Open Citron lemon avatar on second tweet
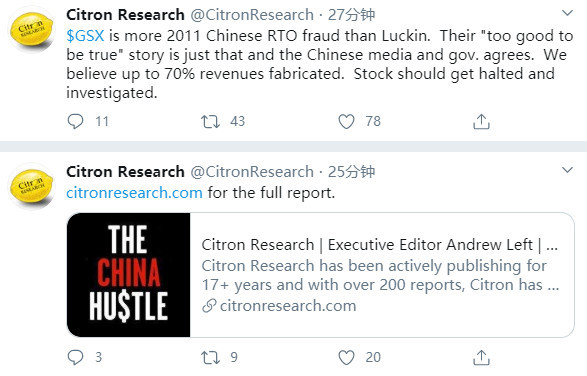Viewport: 587px width, 376px height. tap(32, 187)
